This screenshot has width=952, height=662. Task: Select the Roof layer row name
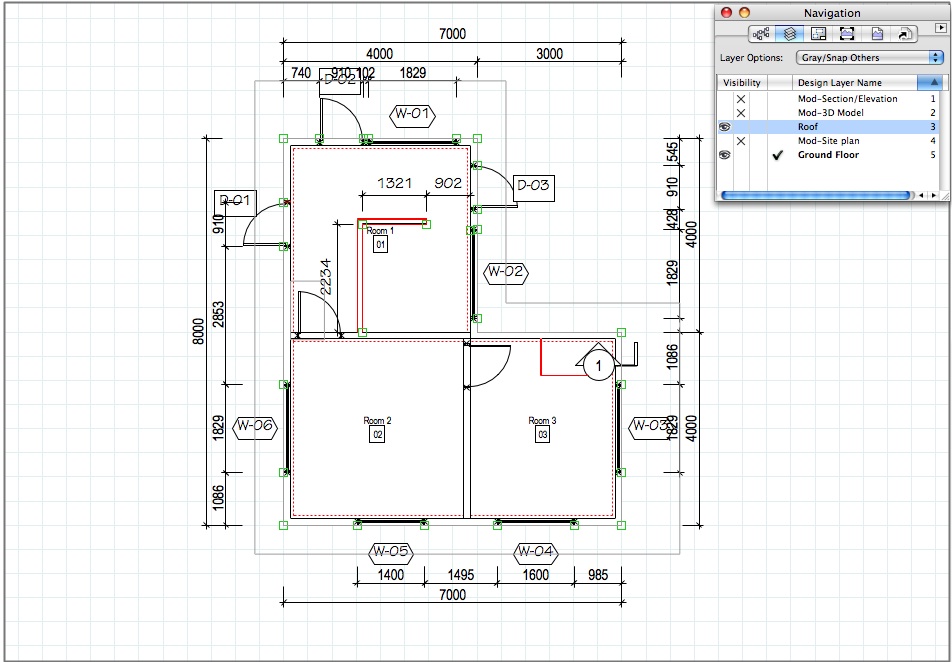(809, 127)
